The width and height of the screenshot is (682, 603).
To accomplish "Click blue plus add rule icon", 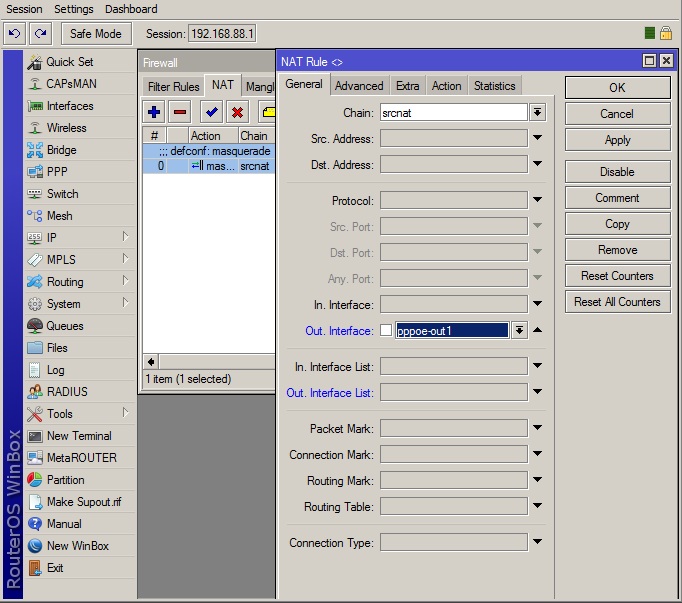I will tap(154, 112).
